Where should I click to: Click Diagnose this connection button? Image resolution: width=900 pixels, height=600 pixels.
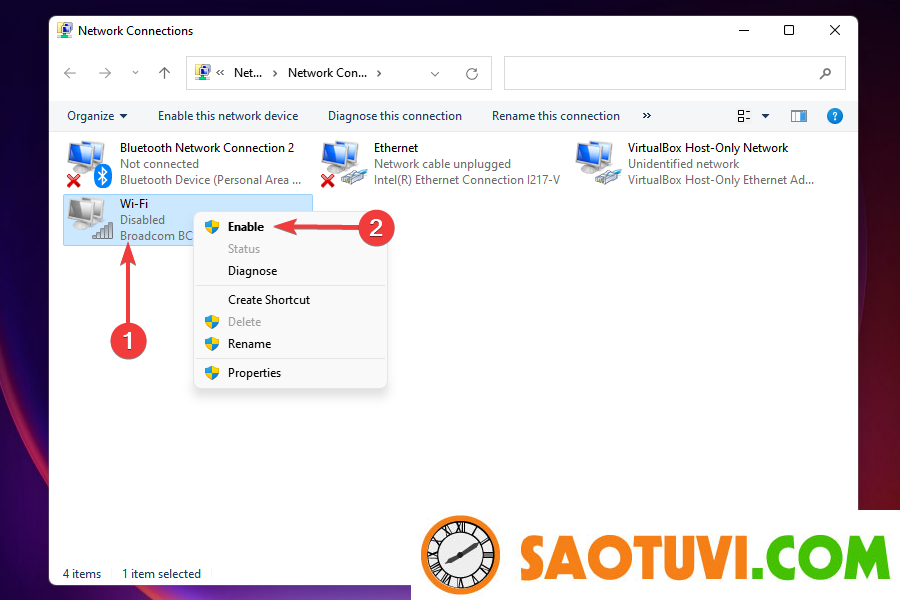click(x=394, y=116)
